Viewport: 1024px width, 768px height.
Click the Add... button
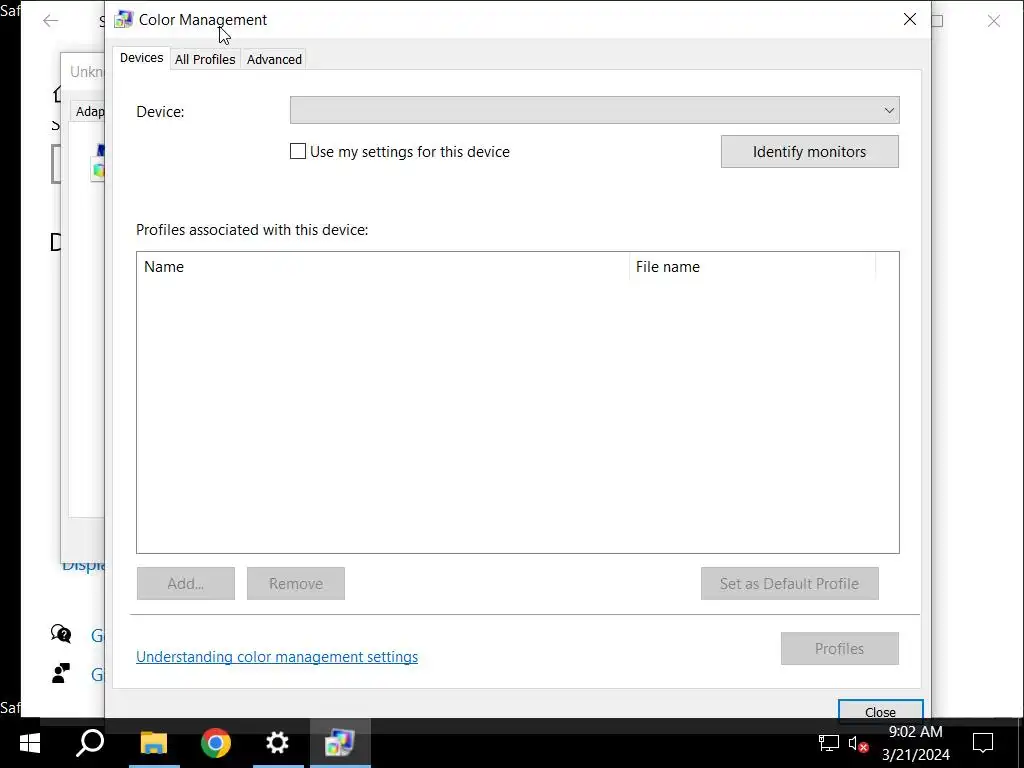[185, 583]
